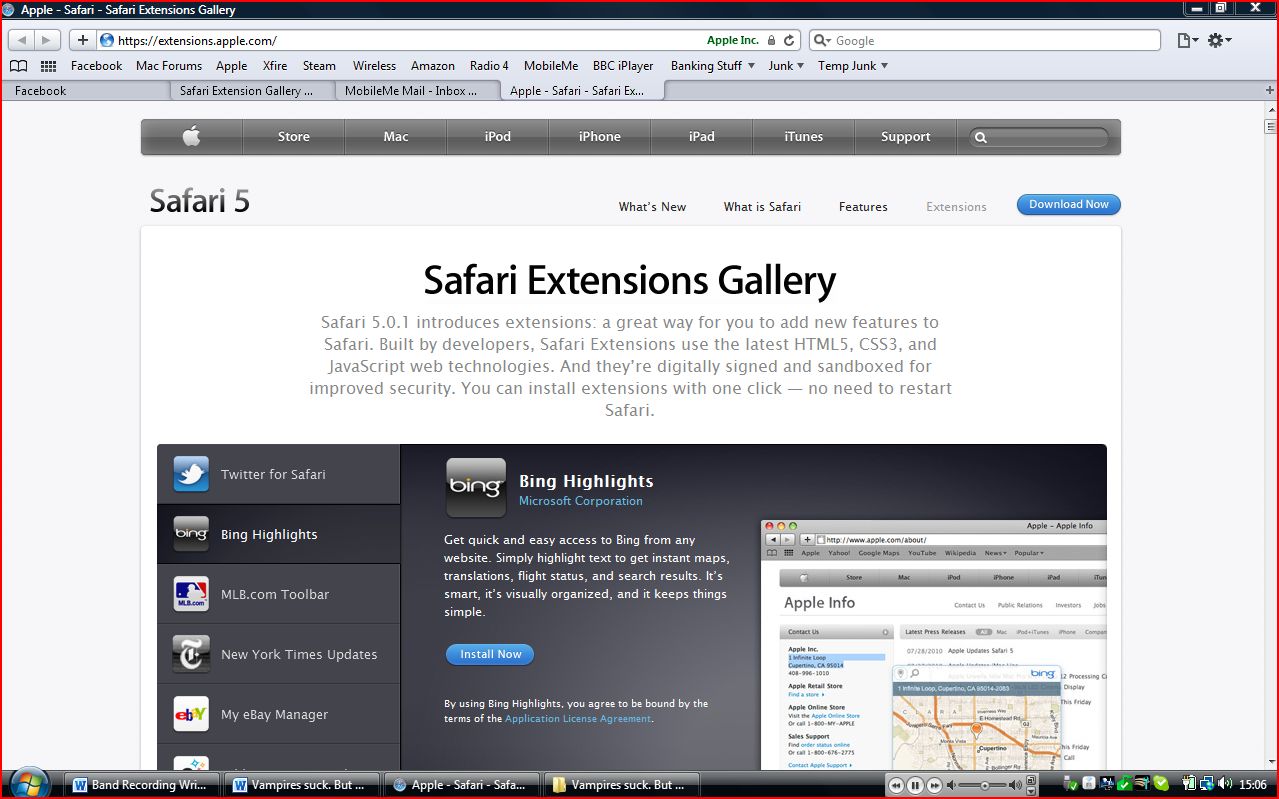Click the secure lock icon in address bar

771,41
